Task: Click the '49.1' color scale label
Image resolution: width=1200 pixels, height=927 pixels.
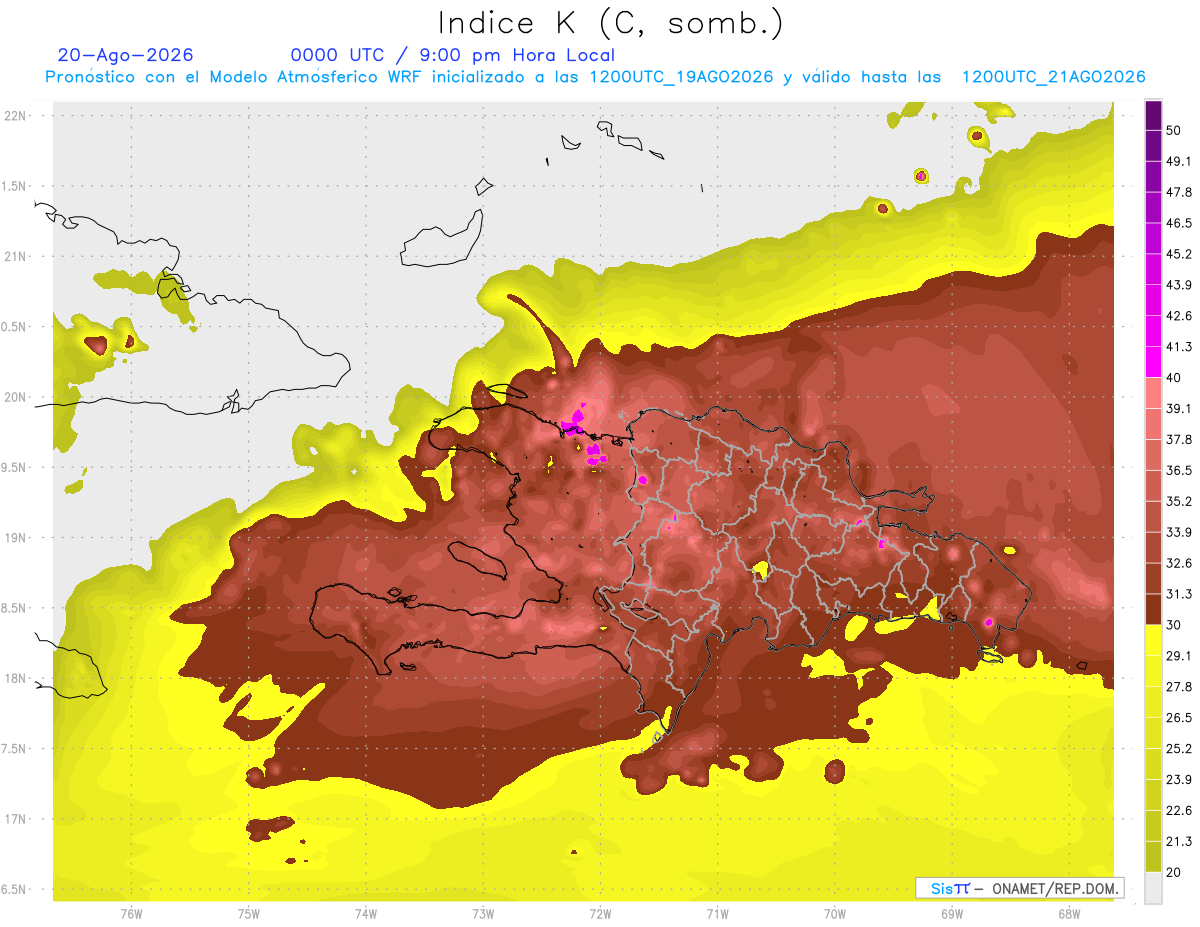Action: pos(1179,162)
